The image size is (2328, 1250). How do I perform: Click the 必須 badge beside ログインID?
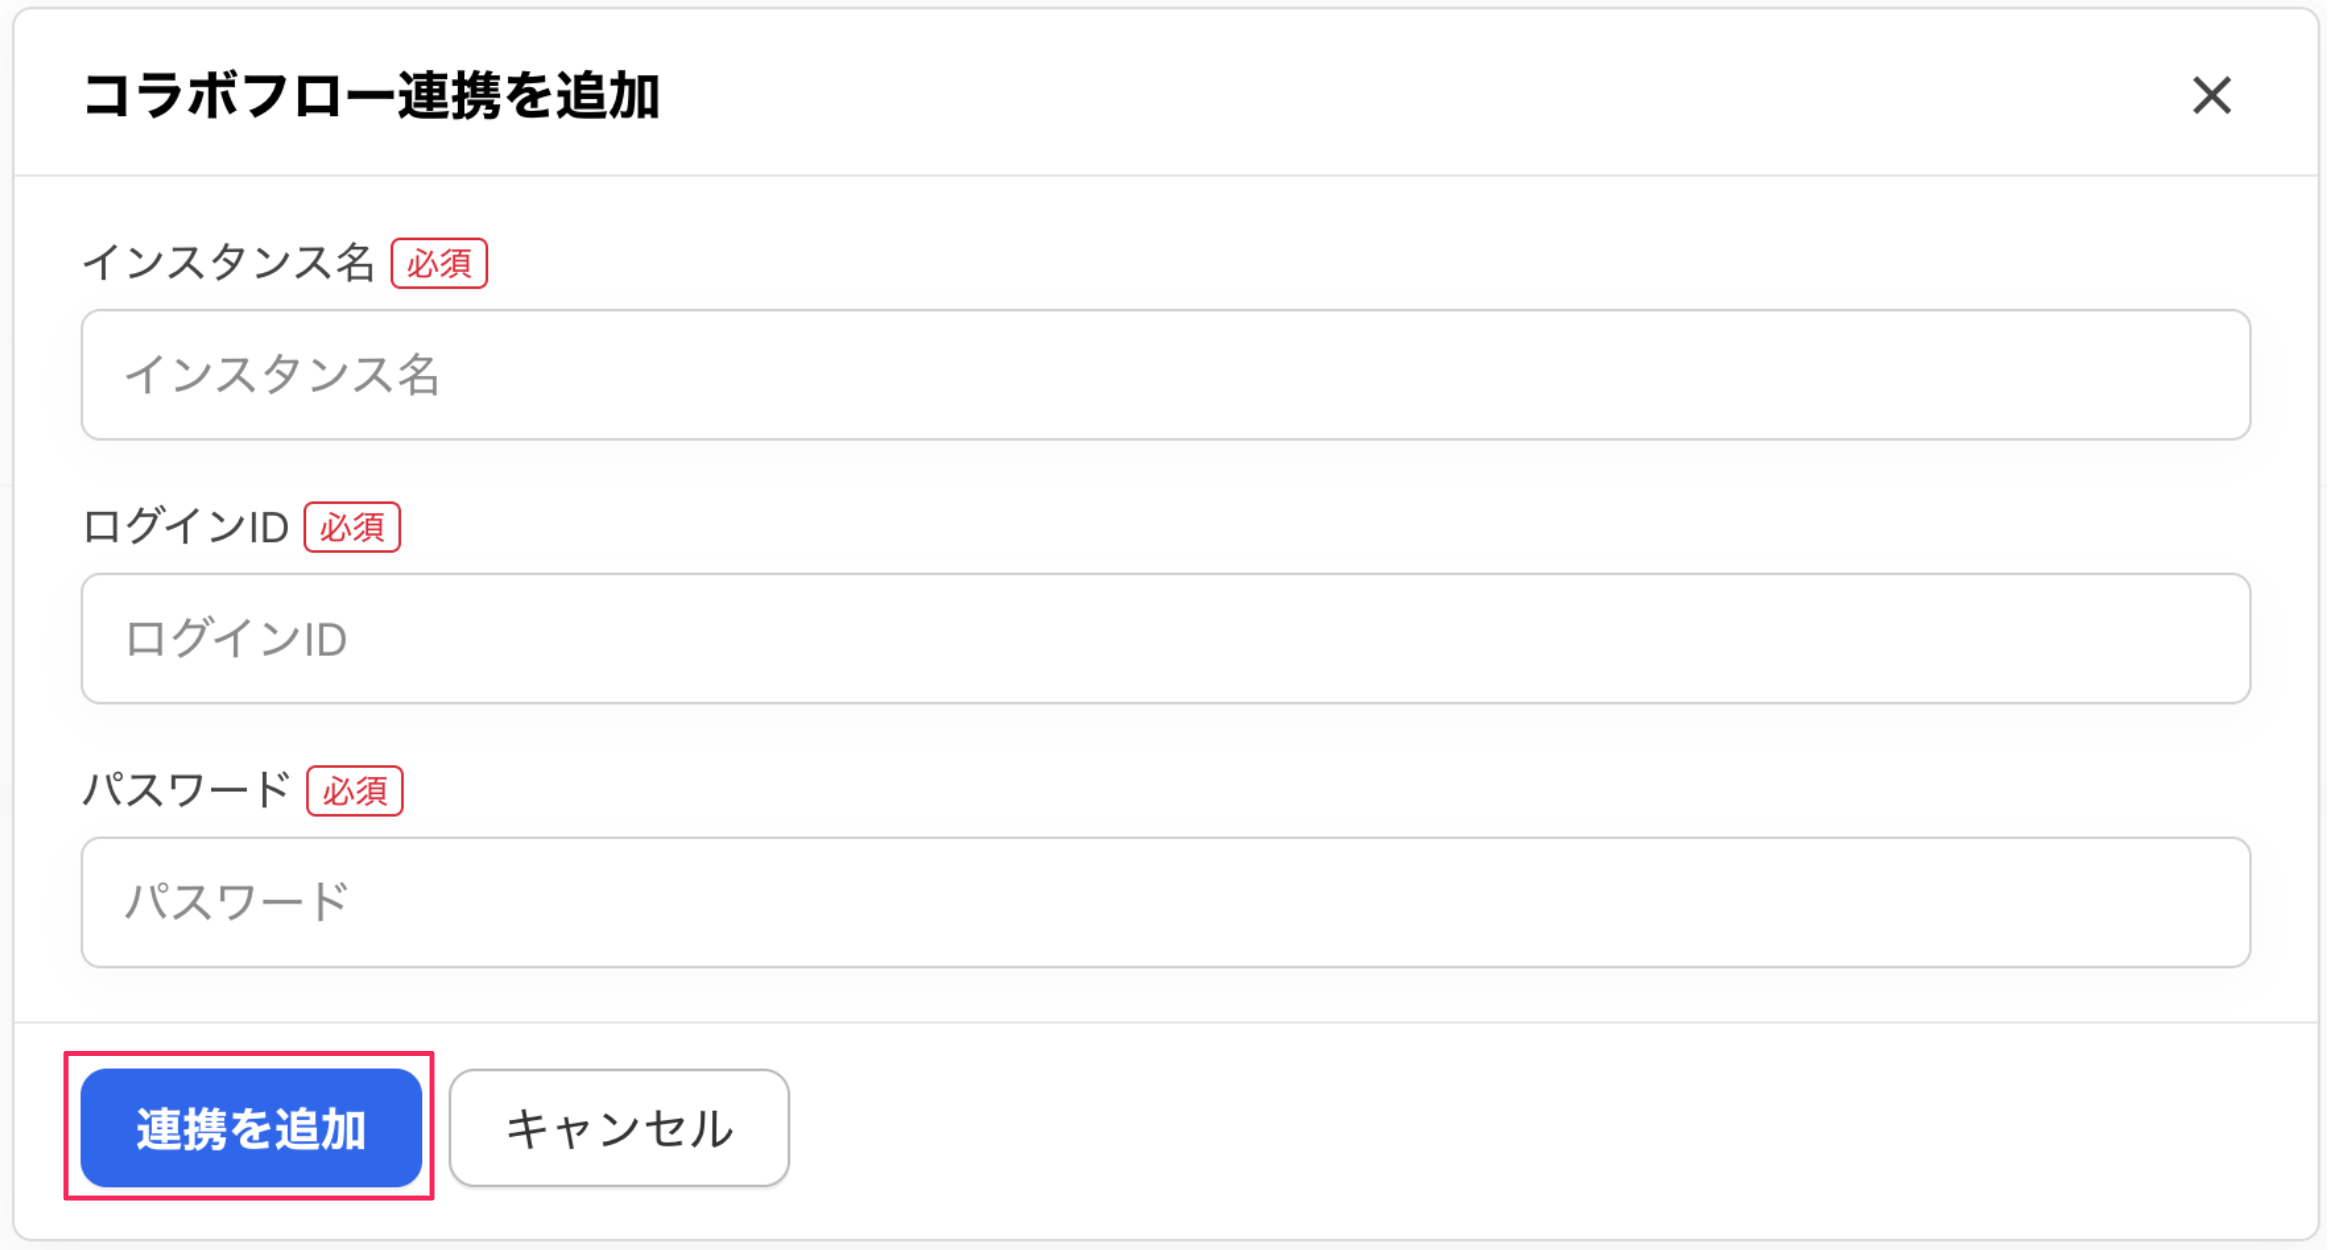coord(352,527)
